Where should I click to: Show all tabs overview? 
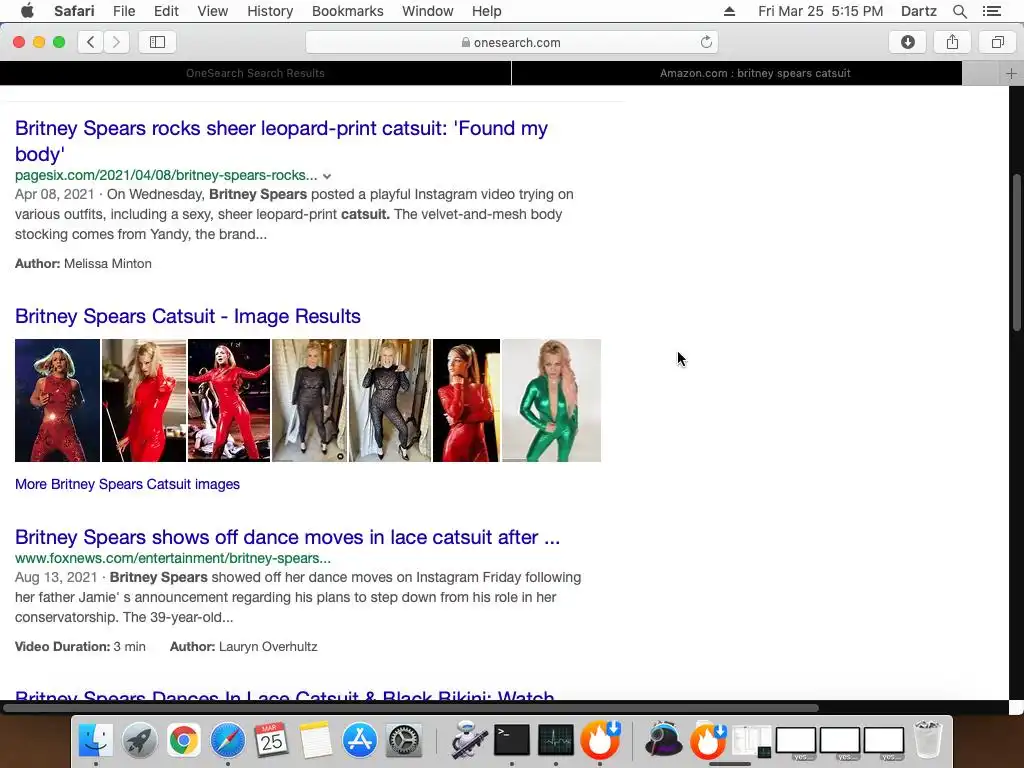[x=997, y=42]
